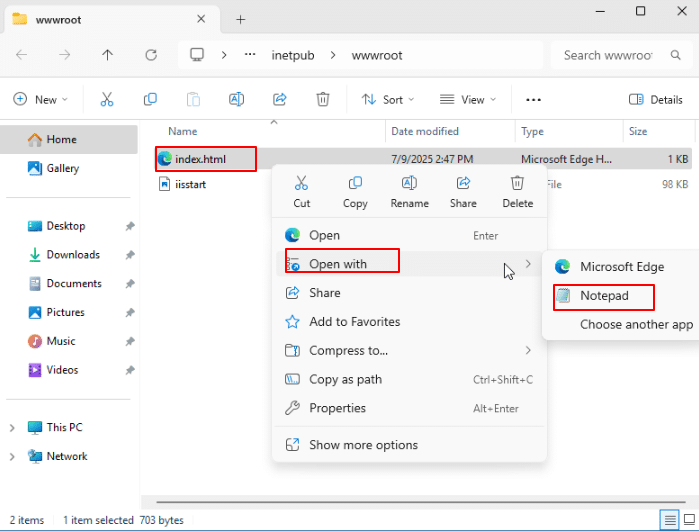Unpin Downloads using its pin icon
The height and width of the screenshot is (531, 699).
click(x=130, y=255)
